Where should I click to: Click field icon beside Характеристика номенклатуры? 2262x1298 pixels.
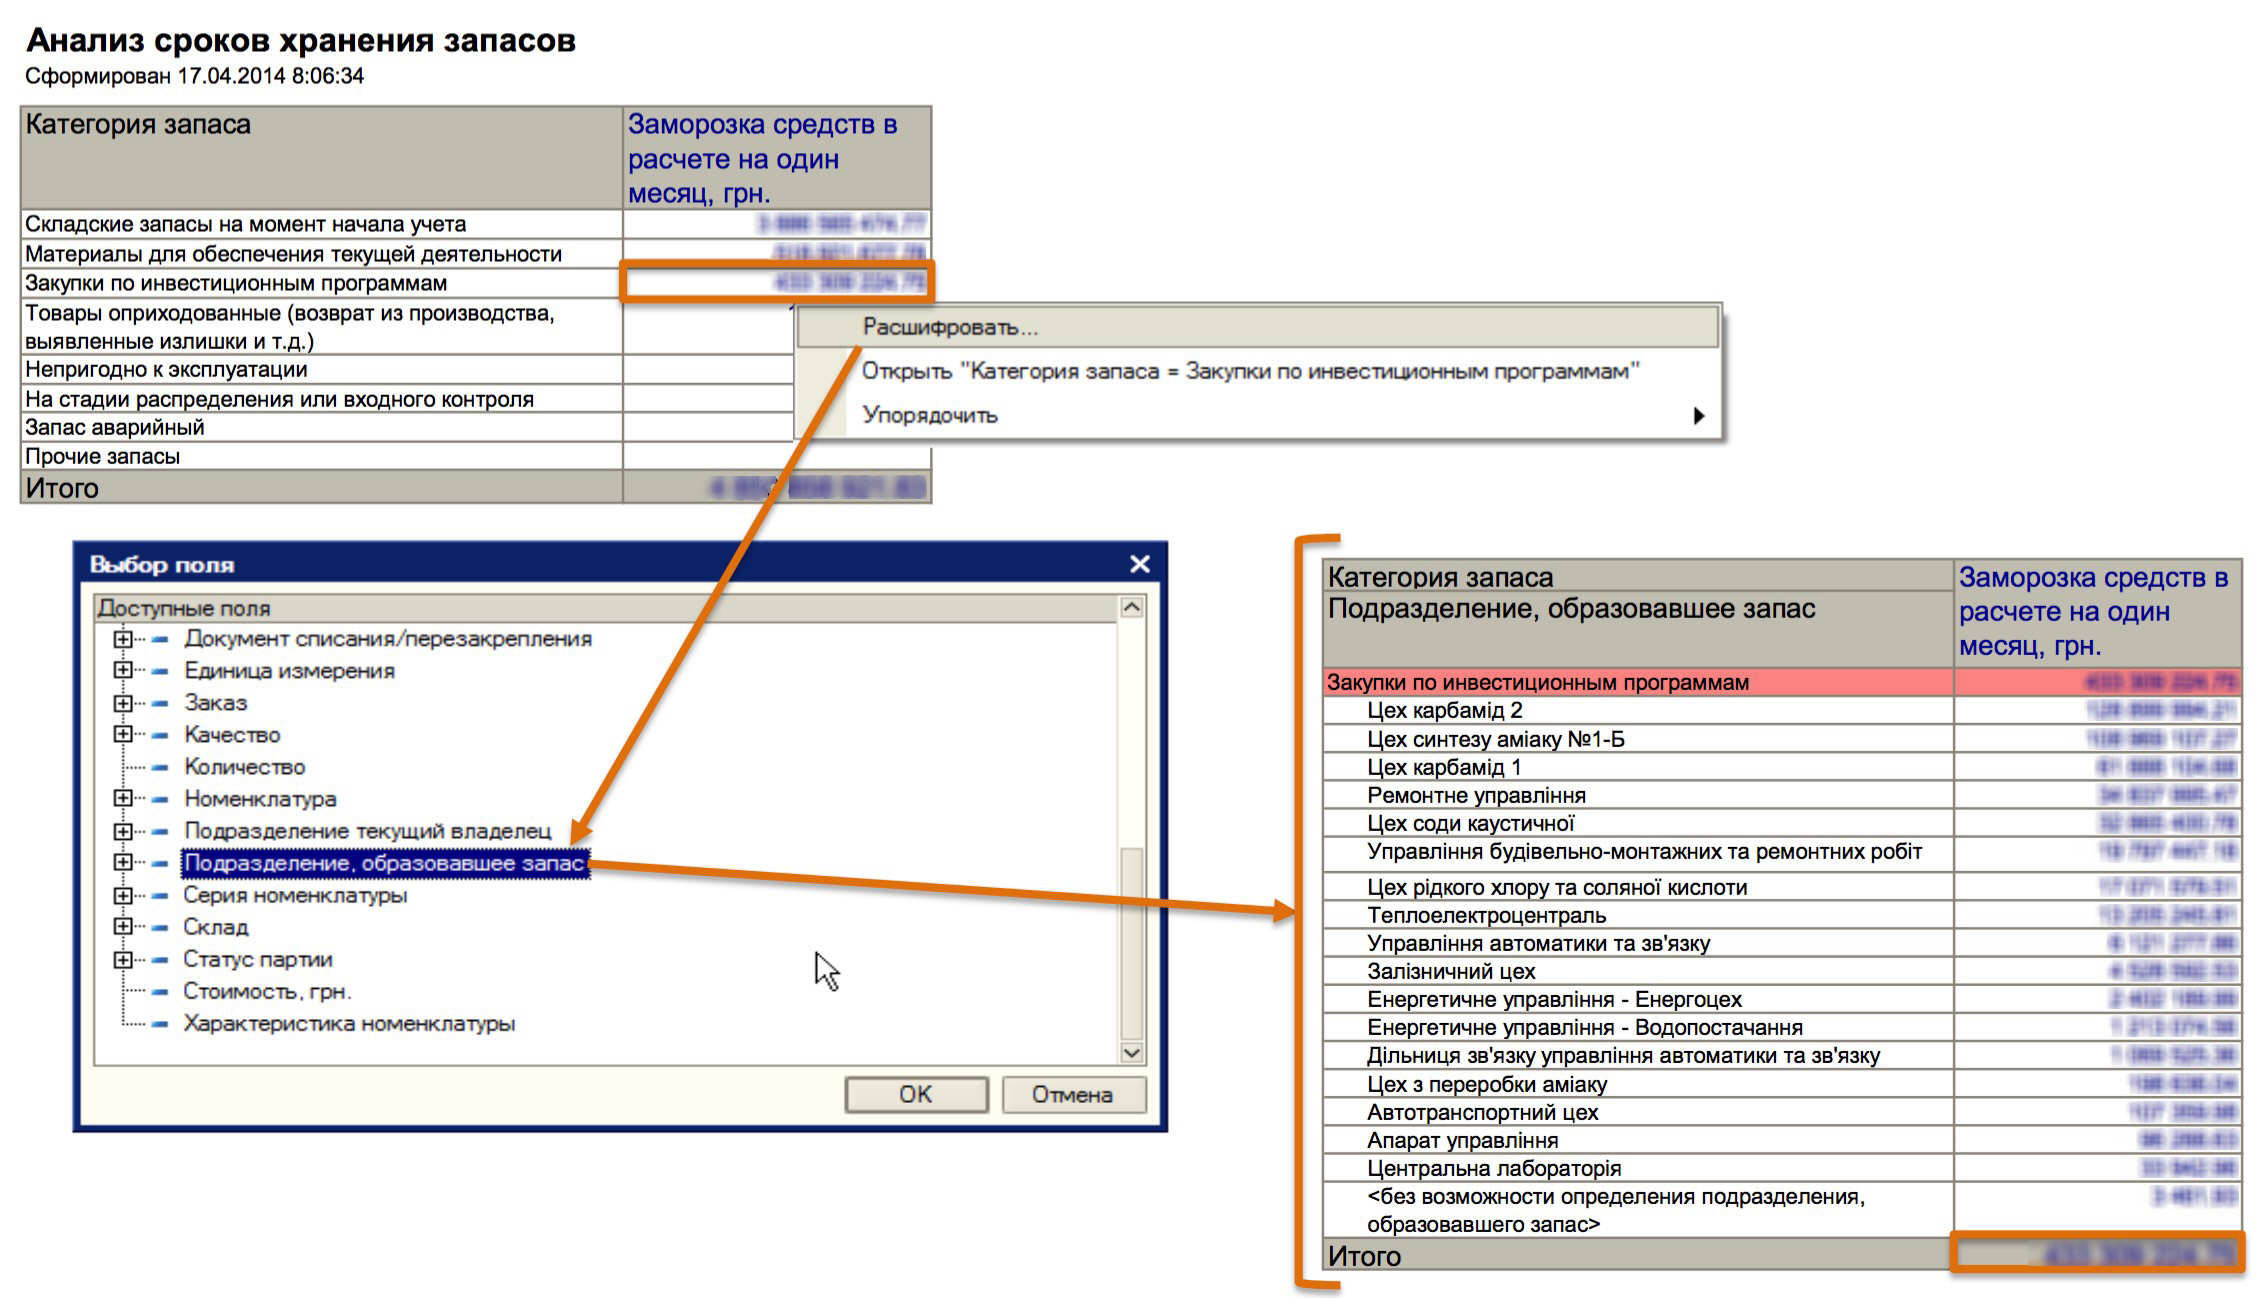pos(160,1024)
